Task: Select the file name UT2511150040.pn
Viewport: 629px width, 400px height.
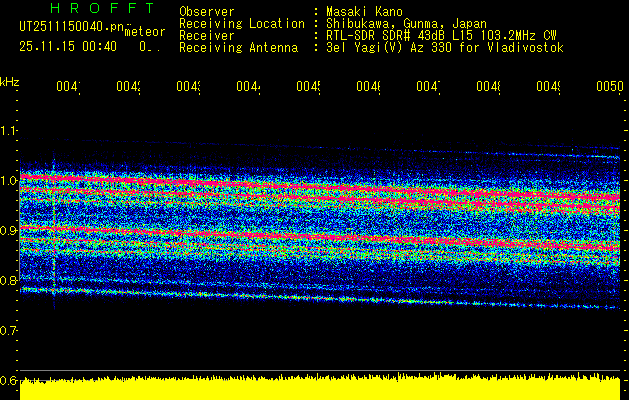Action: pyautogui.click(x=72, y=26)
